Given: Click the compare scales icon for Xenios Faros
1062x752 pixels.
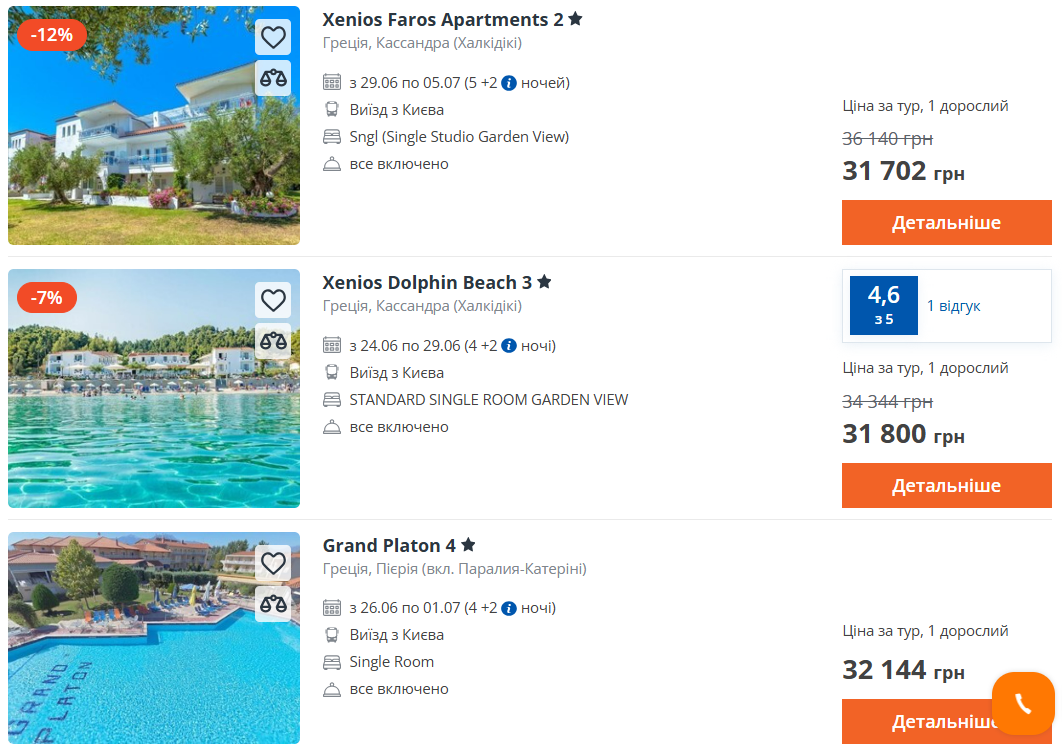Looking at the screenshot, I should coord(273,78).
